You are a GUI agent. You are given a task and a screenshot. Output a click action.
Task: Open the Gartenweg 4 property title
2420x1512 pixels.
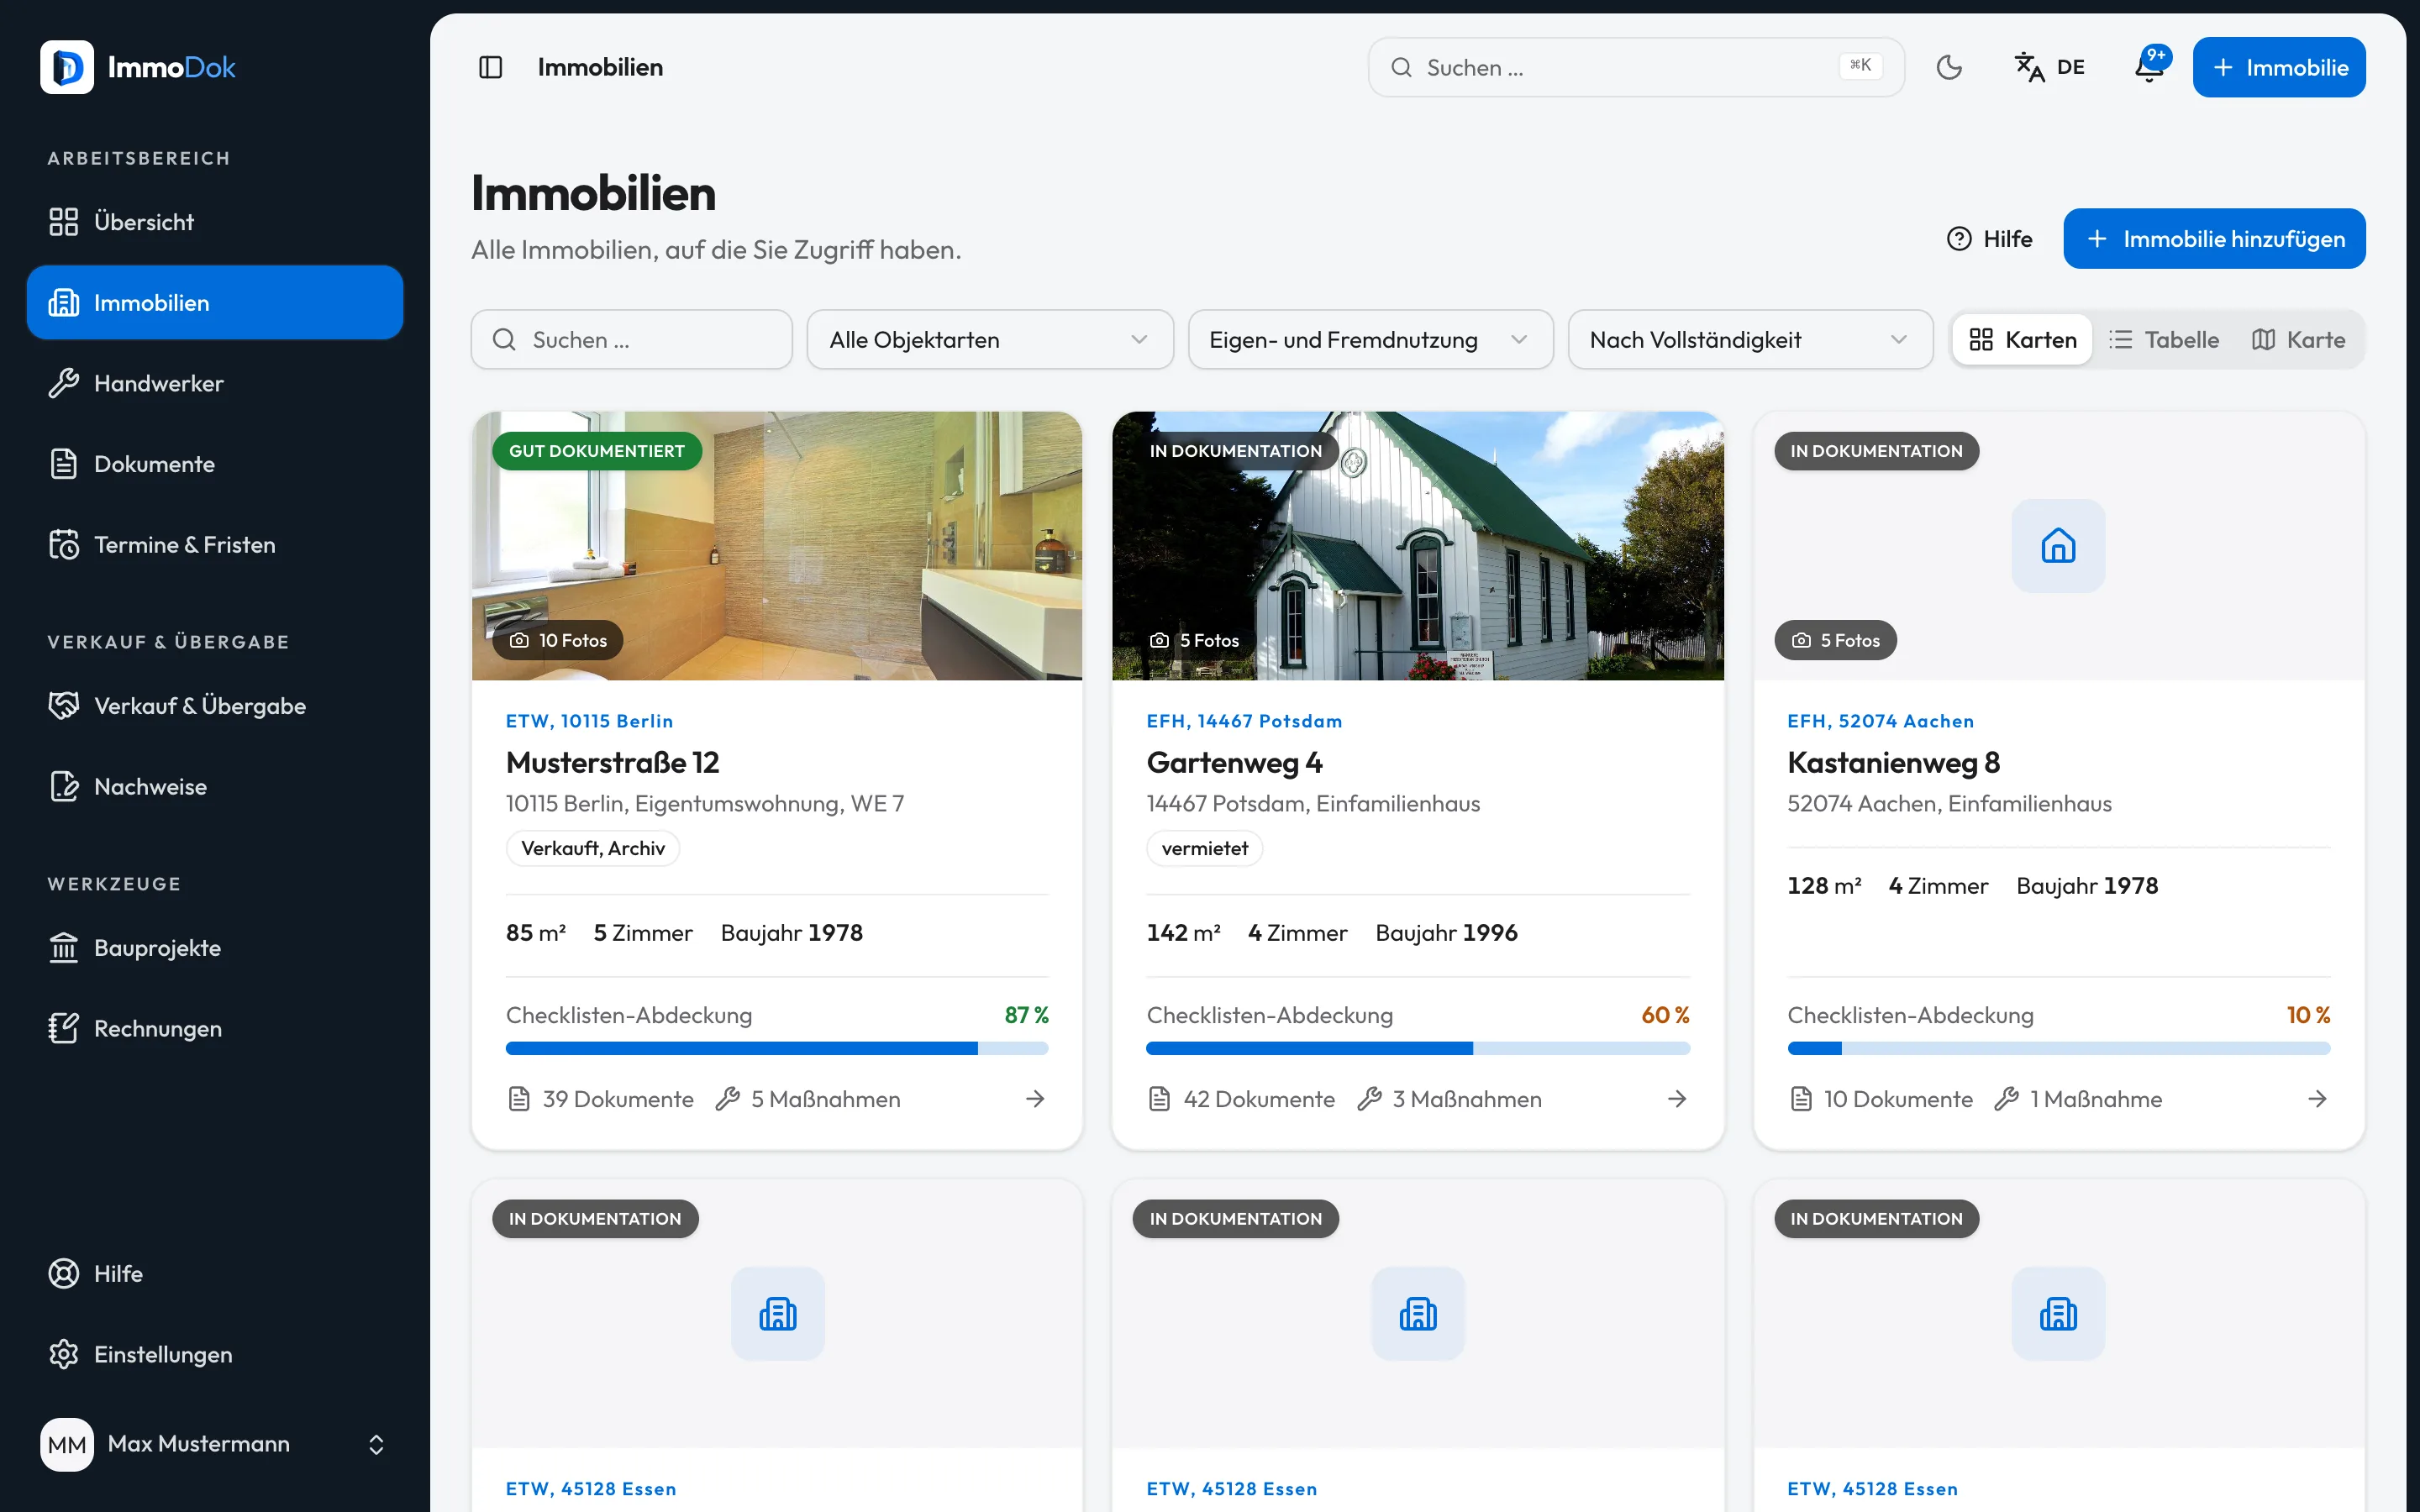[x=1234, y=763]
